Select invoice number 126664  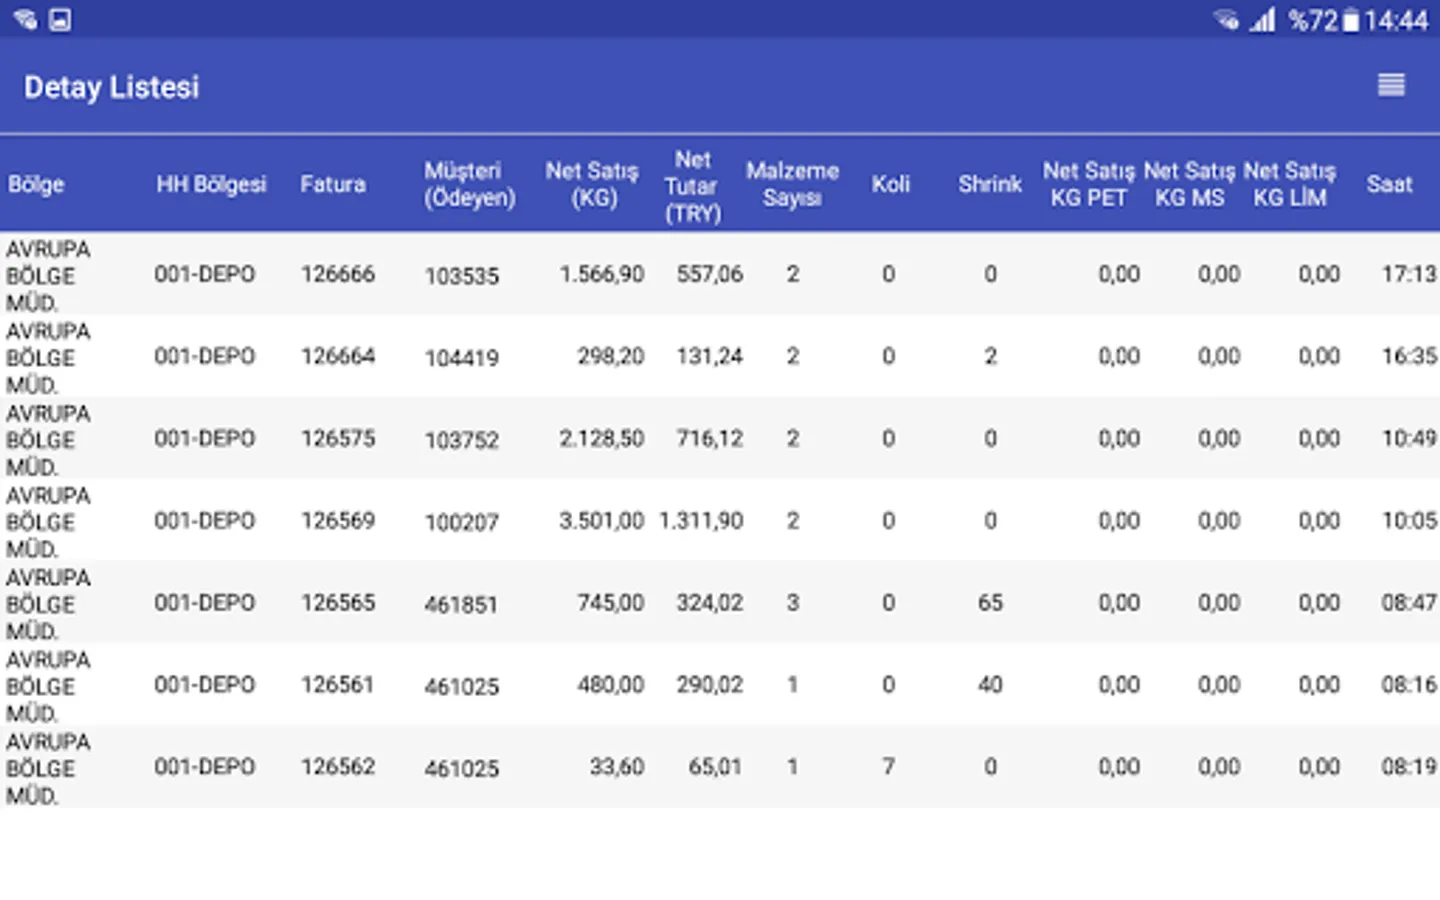[338, 356]
